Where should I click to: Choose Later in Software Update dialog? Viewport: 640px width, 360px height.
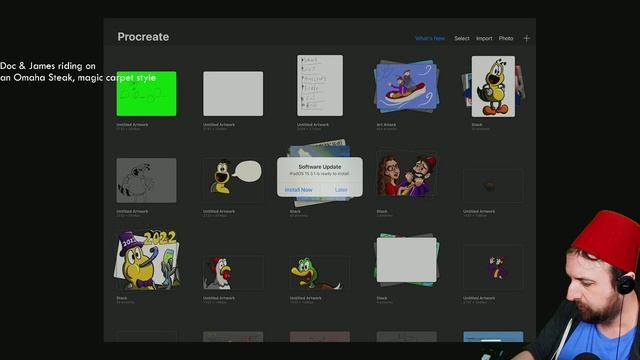click(341, 190)
